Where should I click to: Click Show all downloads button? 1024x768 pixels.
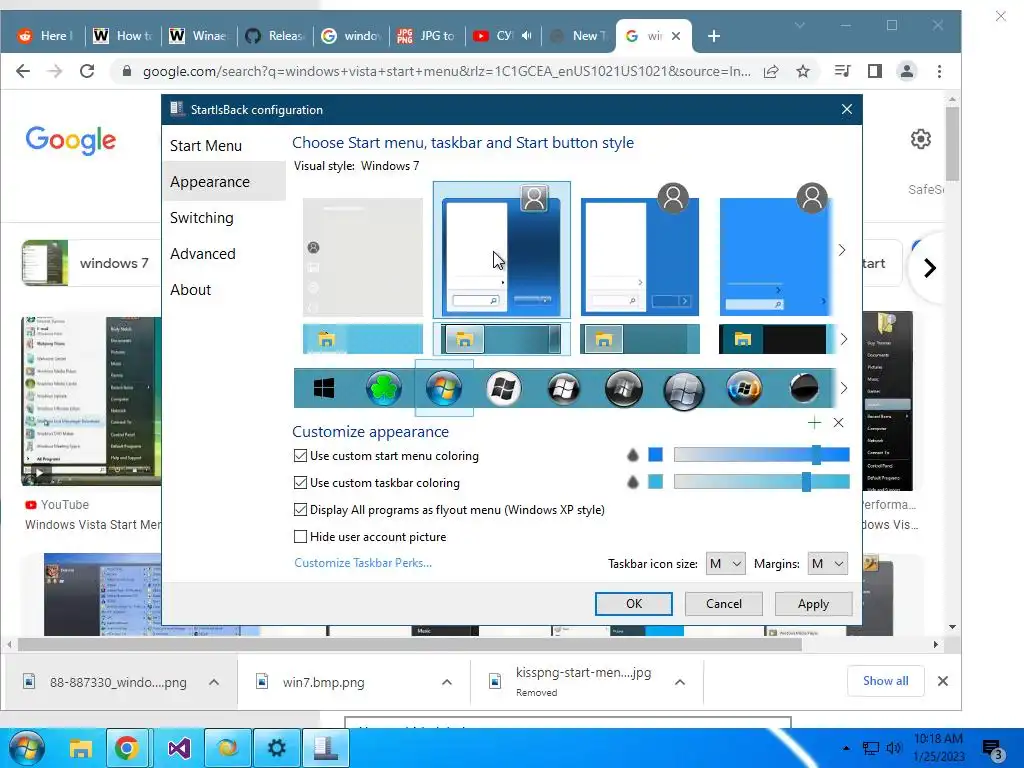click(886, 681)
